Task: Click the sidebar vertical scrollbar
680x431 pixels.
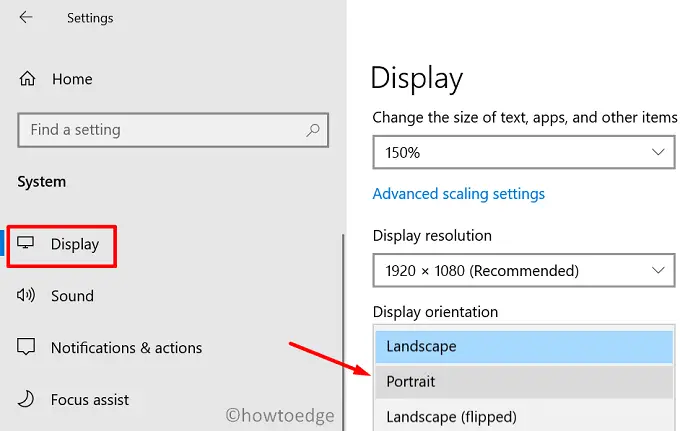Action: coord(342,330)
